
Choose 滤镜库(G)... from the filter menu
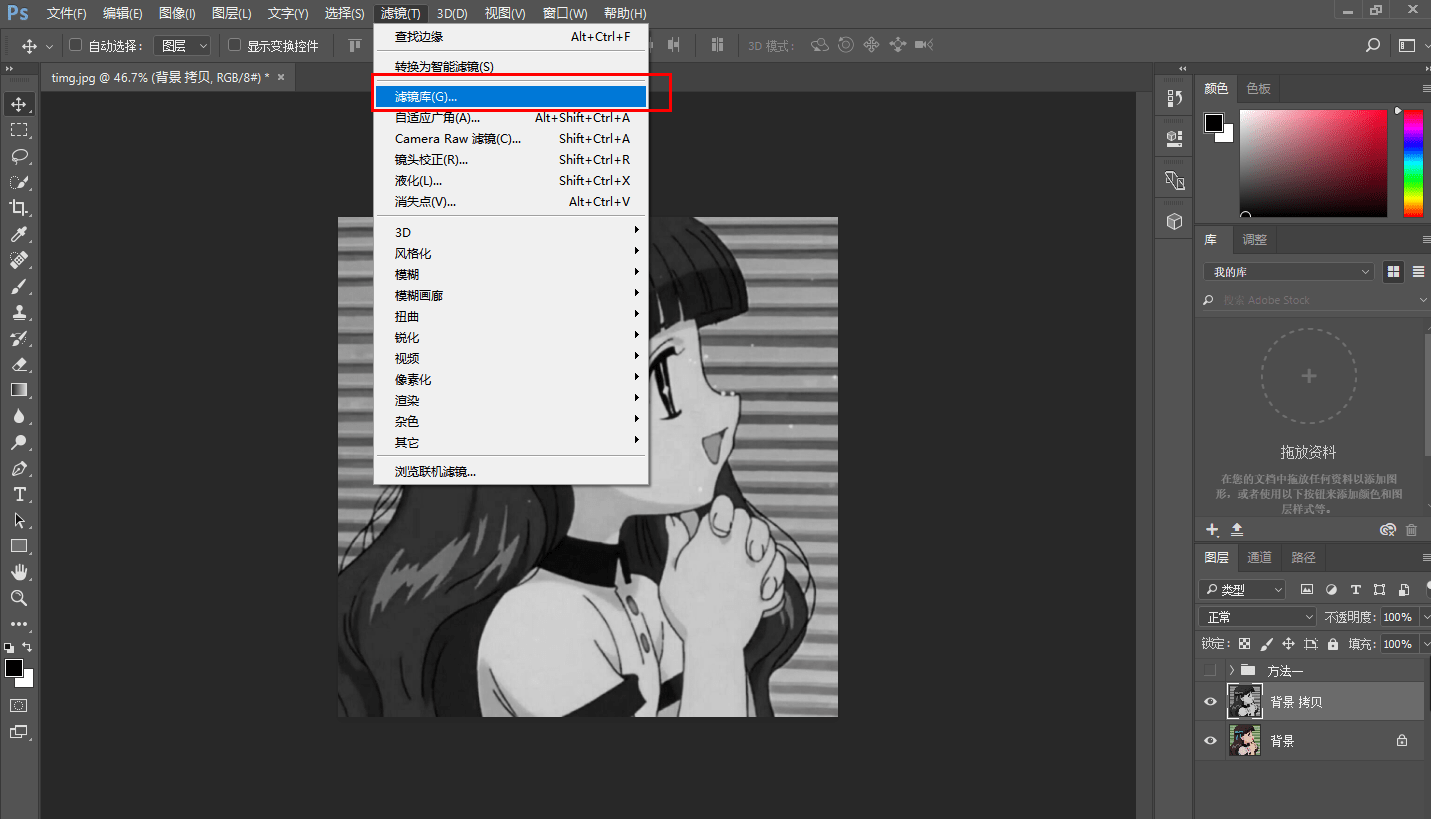511,96
